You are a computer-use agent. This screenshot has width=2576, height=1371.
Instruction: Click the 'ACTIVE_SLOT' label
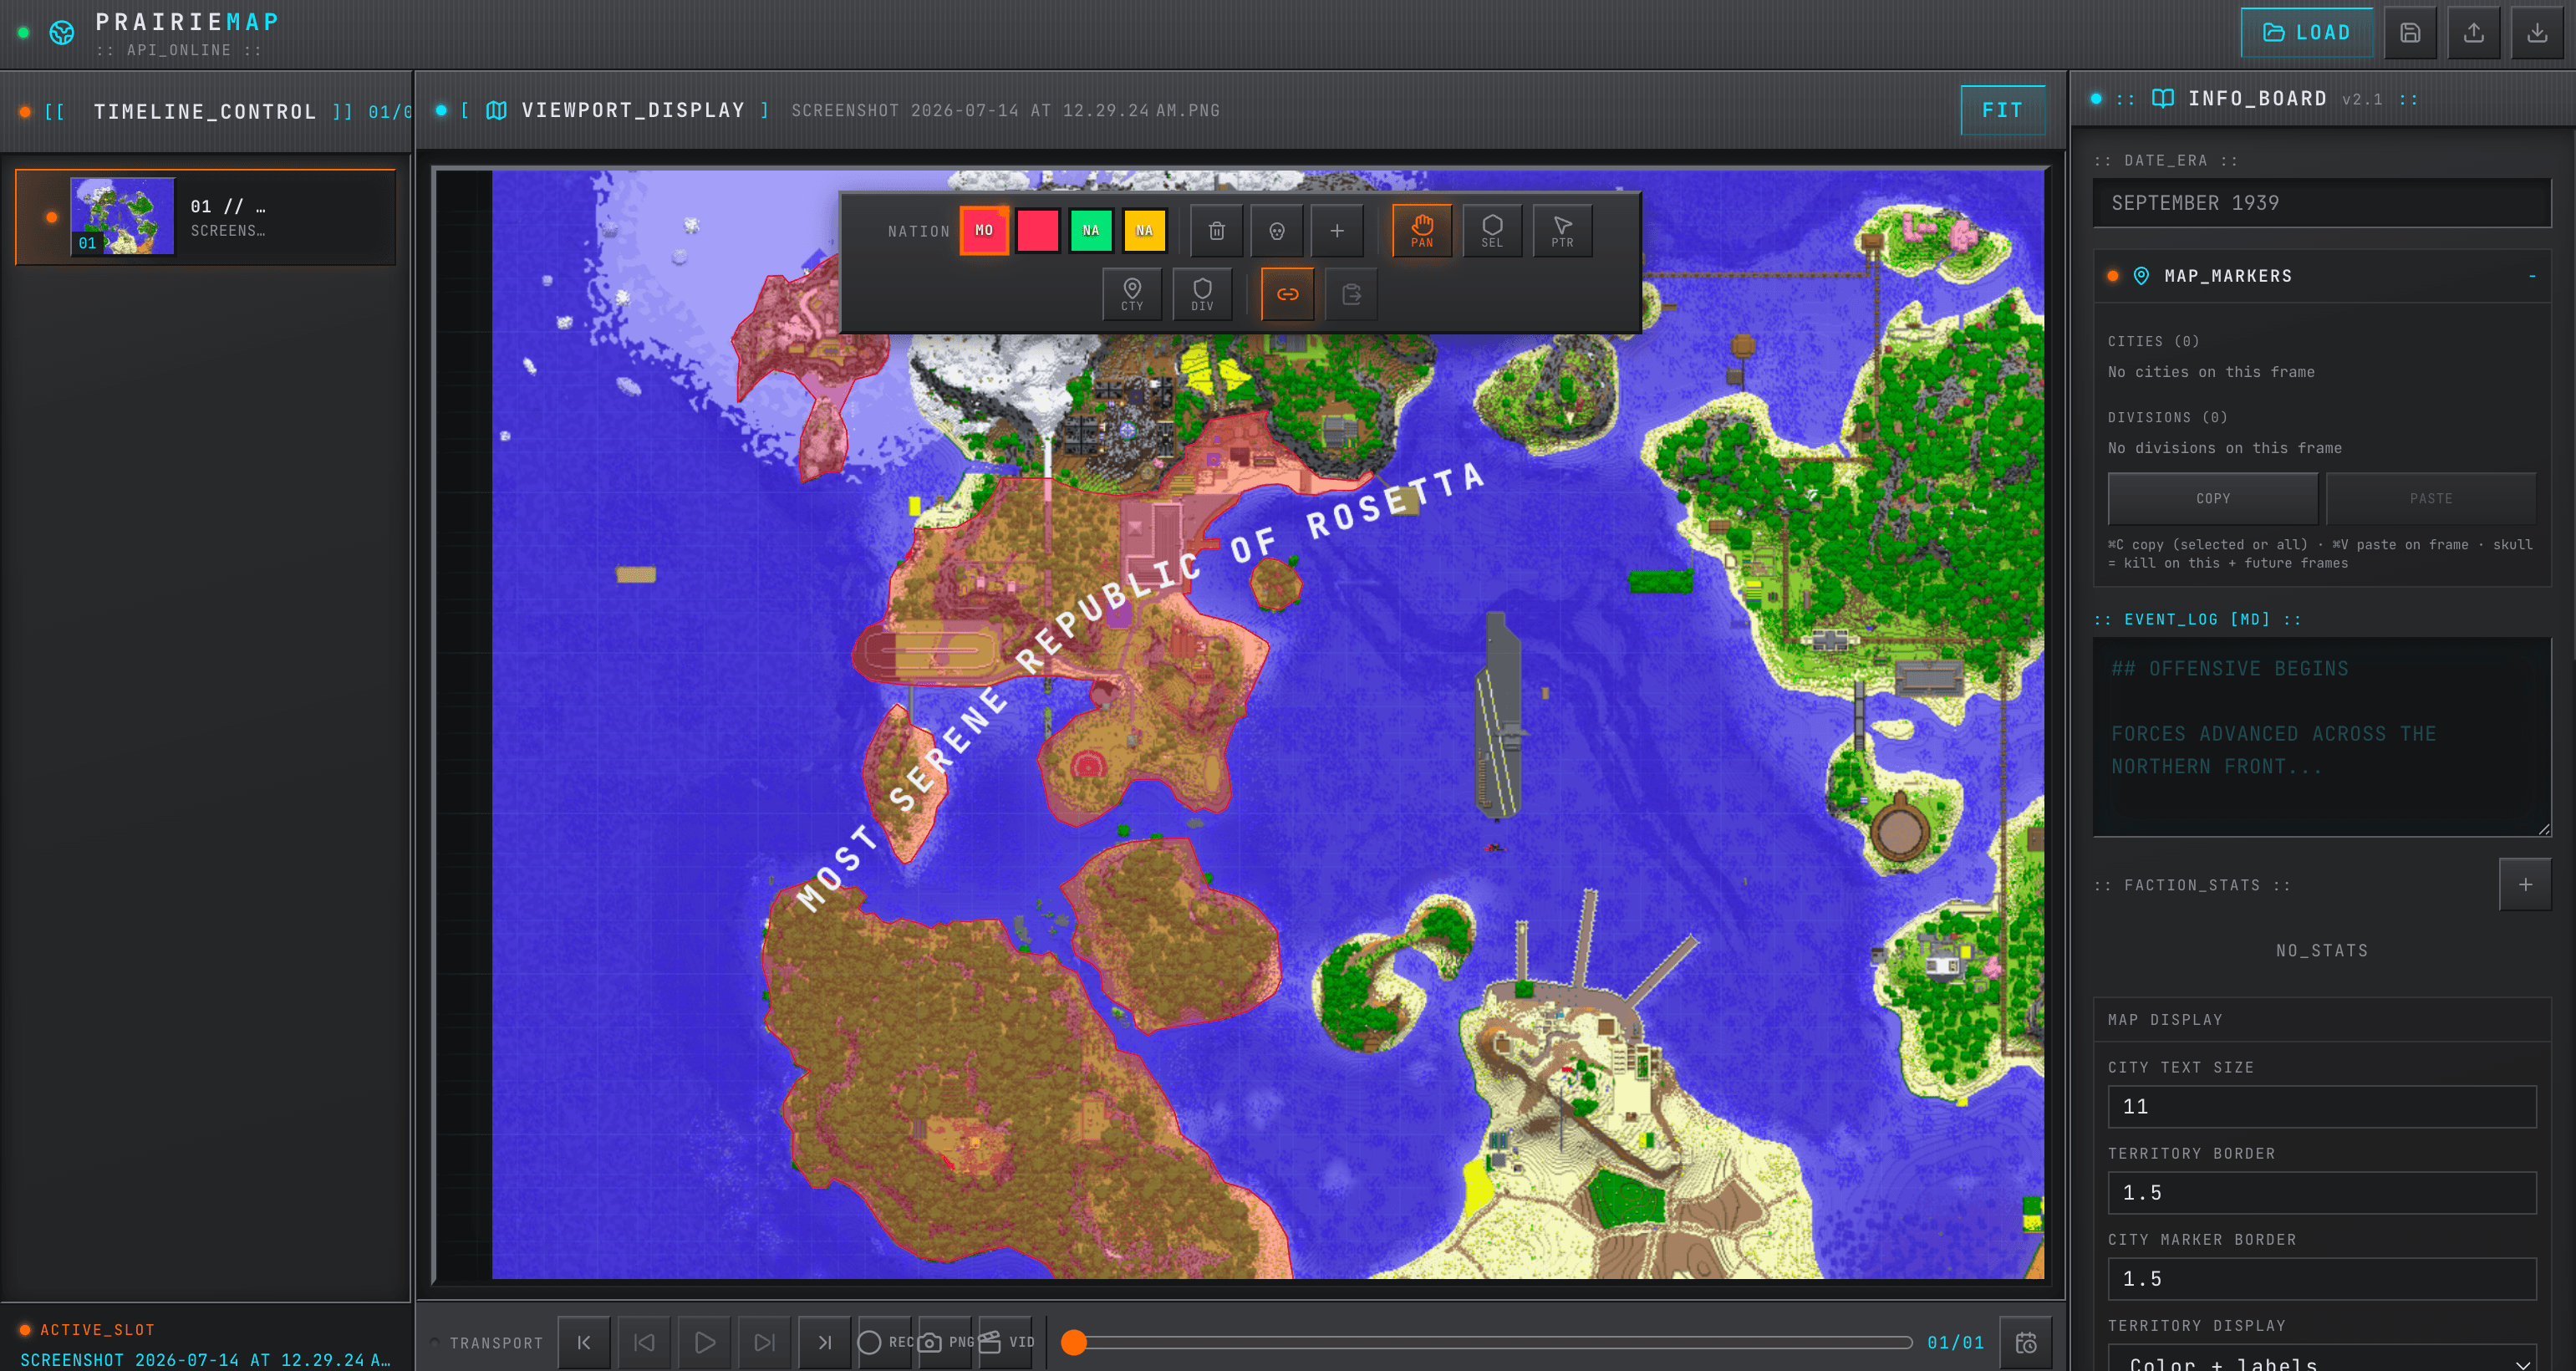[97, 1330]
